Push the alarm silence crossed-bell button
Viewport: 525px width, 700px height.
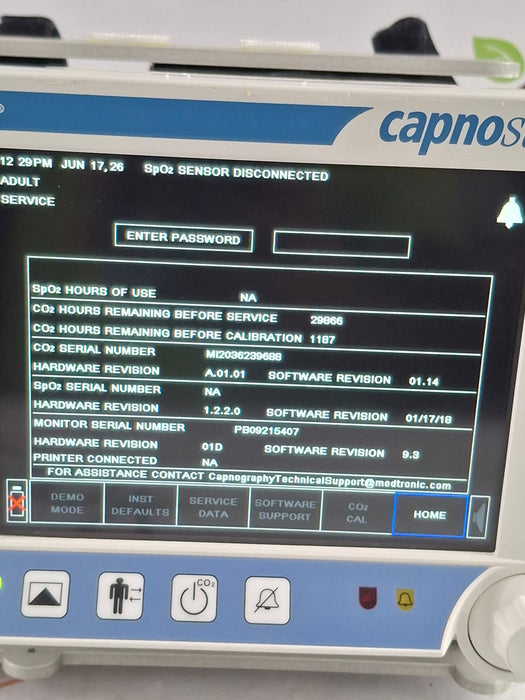[267, 600]
